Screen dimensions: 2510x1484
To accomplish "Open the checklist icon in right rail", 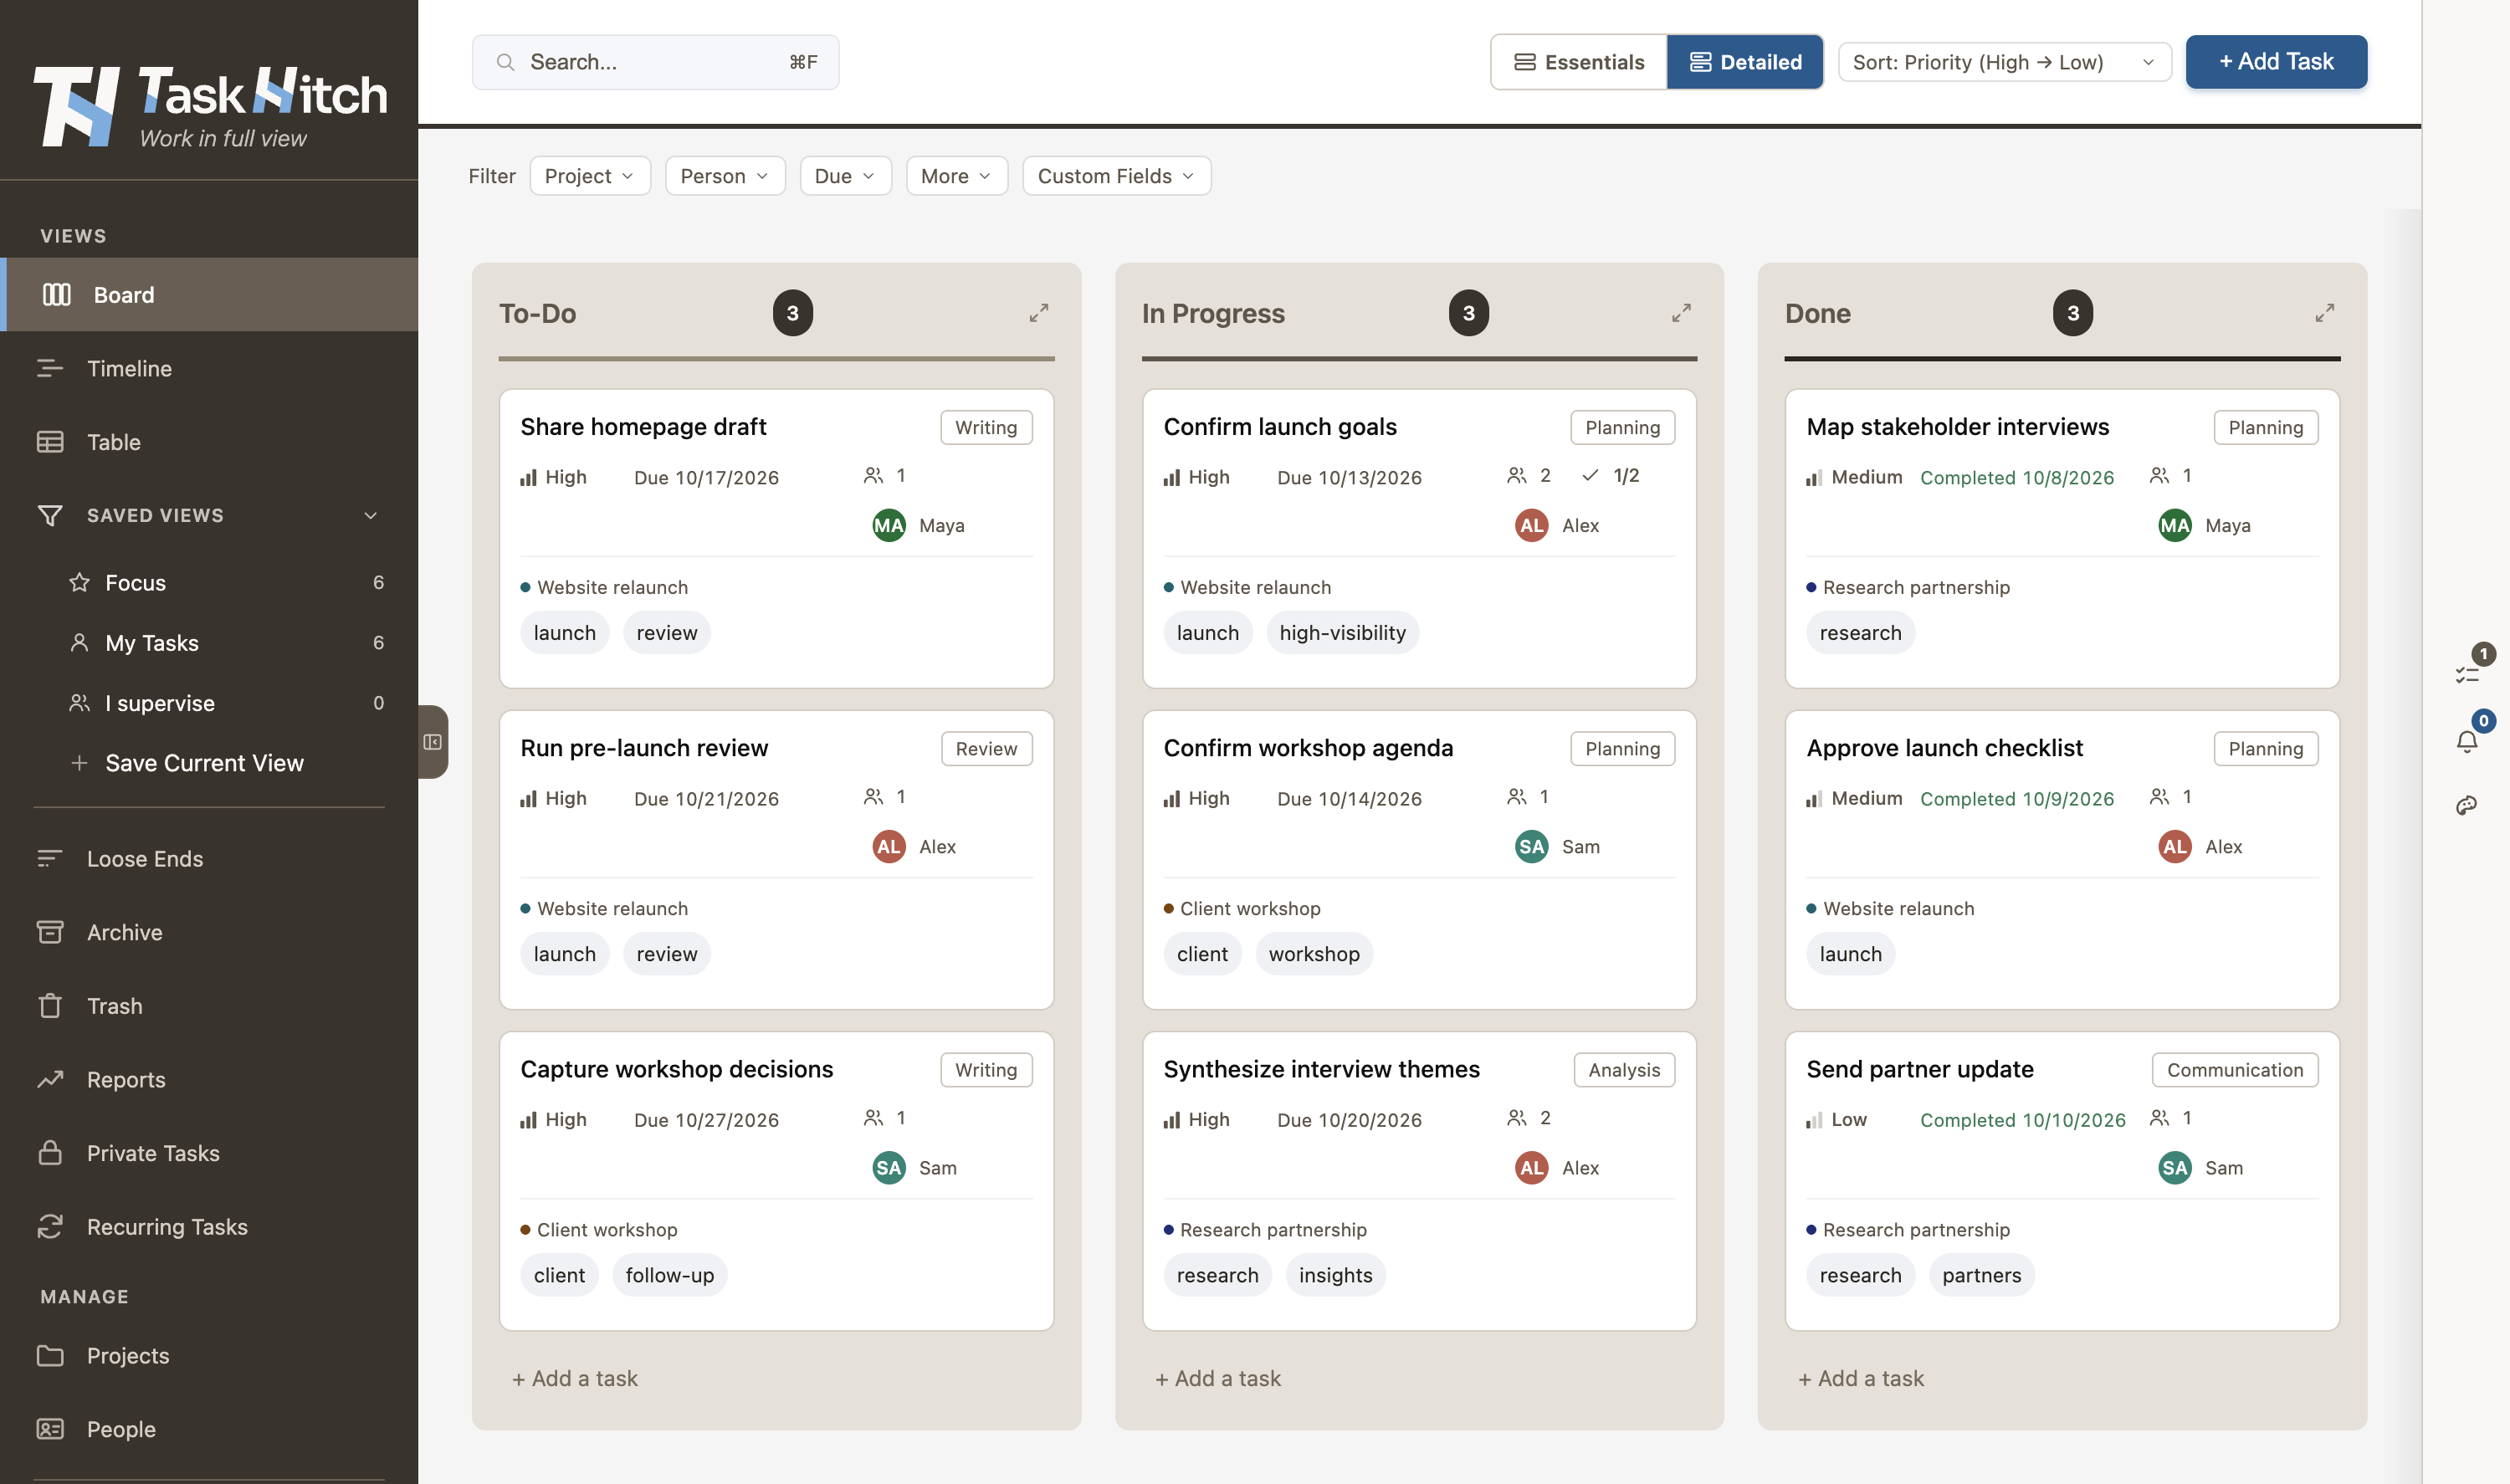I will 2467,675.
